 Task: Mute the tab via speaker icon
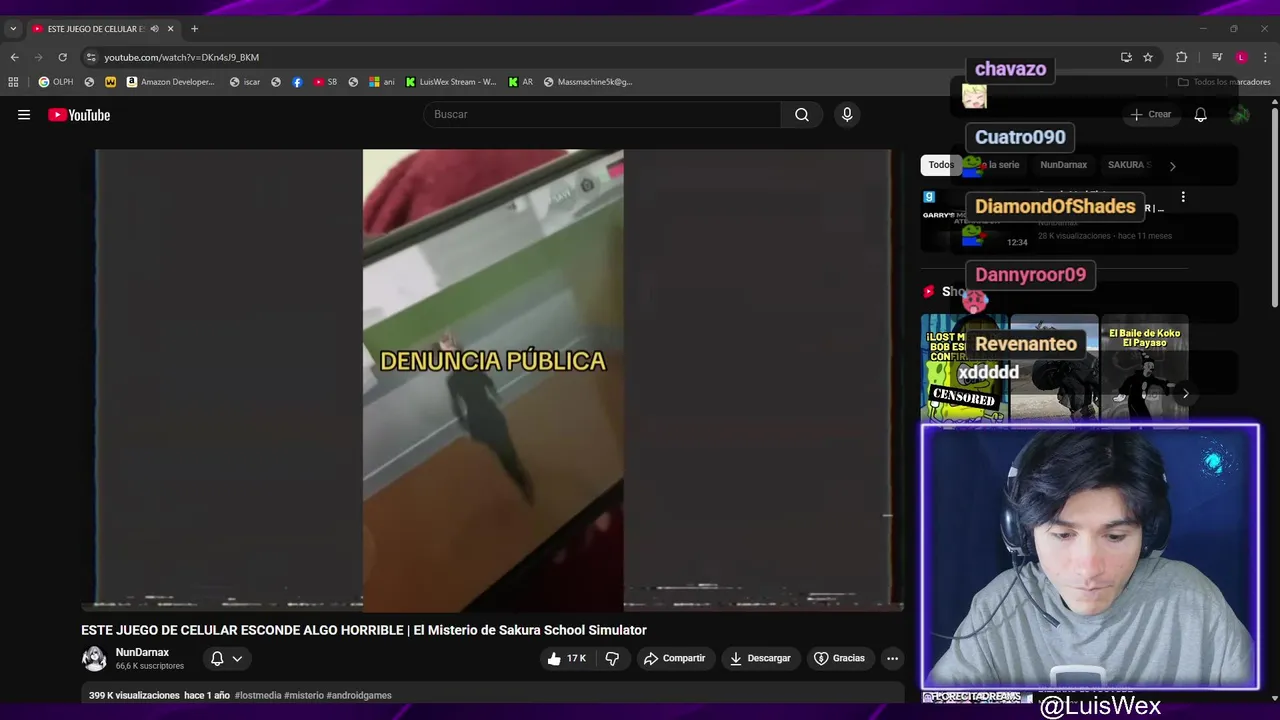pos(154,29)
